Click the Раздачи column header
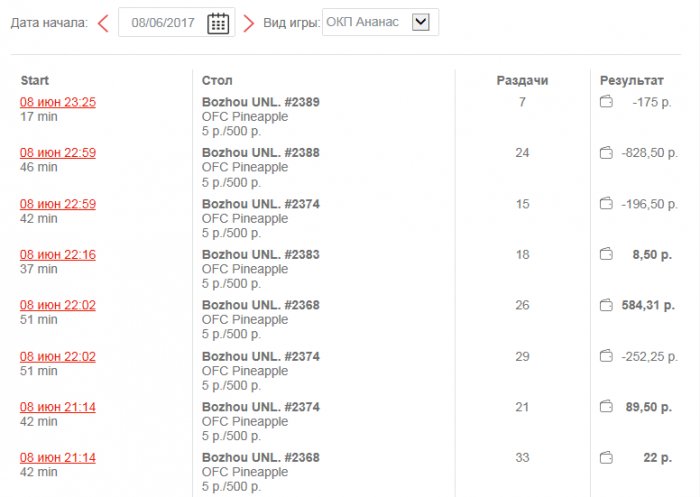Viewport: 700px width, 497px height. [522, 80]
